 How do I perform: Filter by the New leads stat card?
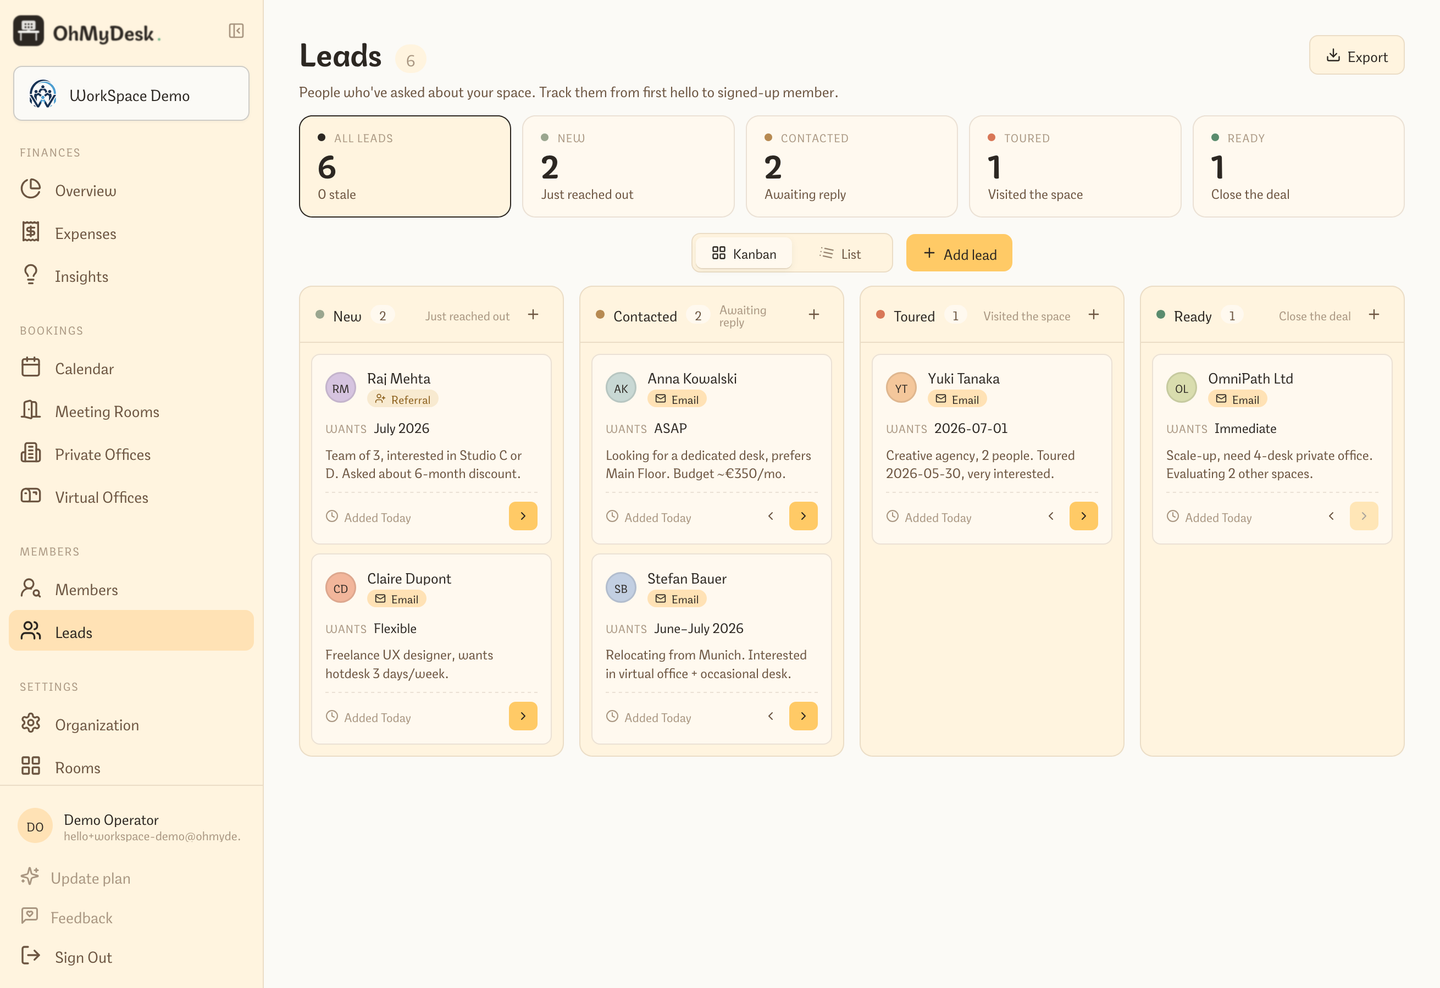628,166
